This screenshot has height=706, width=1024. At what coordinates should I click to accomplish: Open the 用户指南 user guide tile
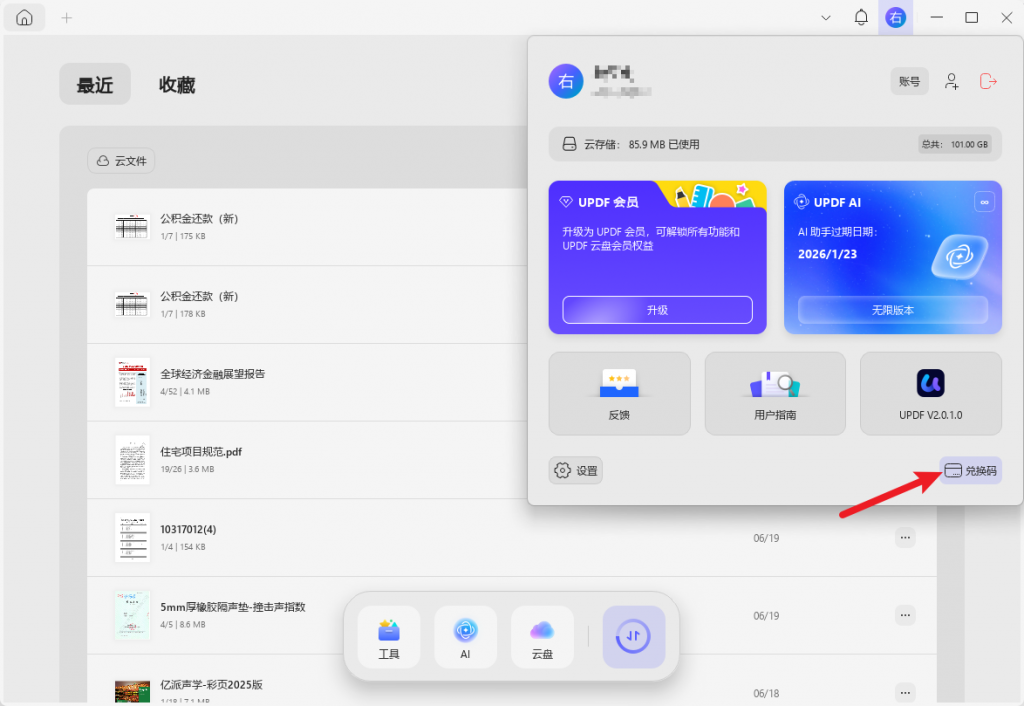pyautogui.click(x=775, y=394)
